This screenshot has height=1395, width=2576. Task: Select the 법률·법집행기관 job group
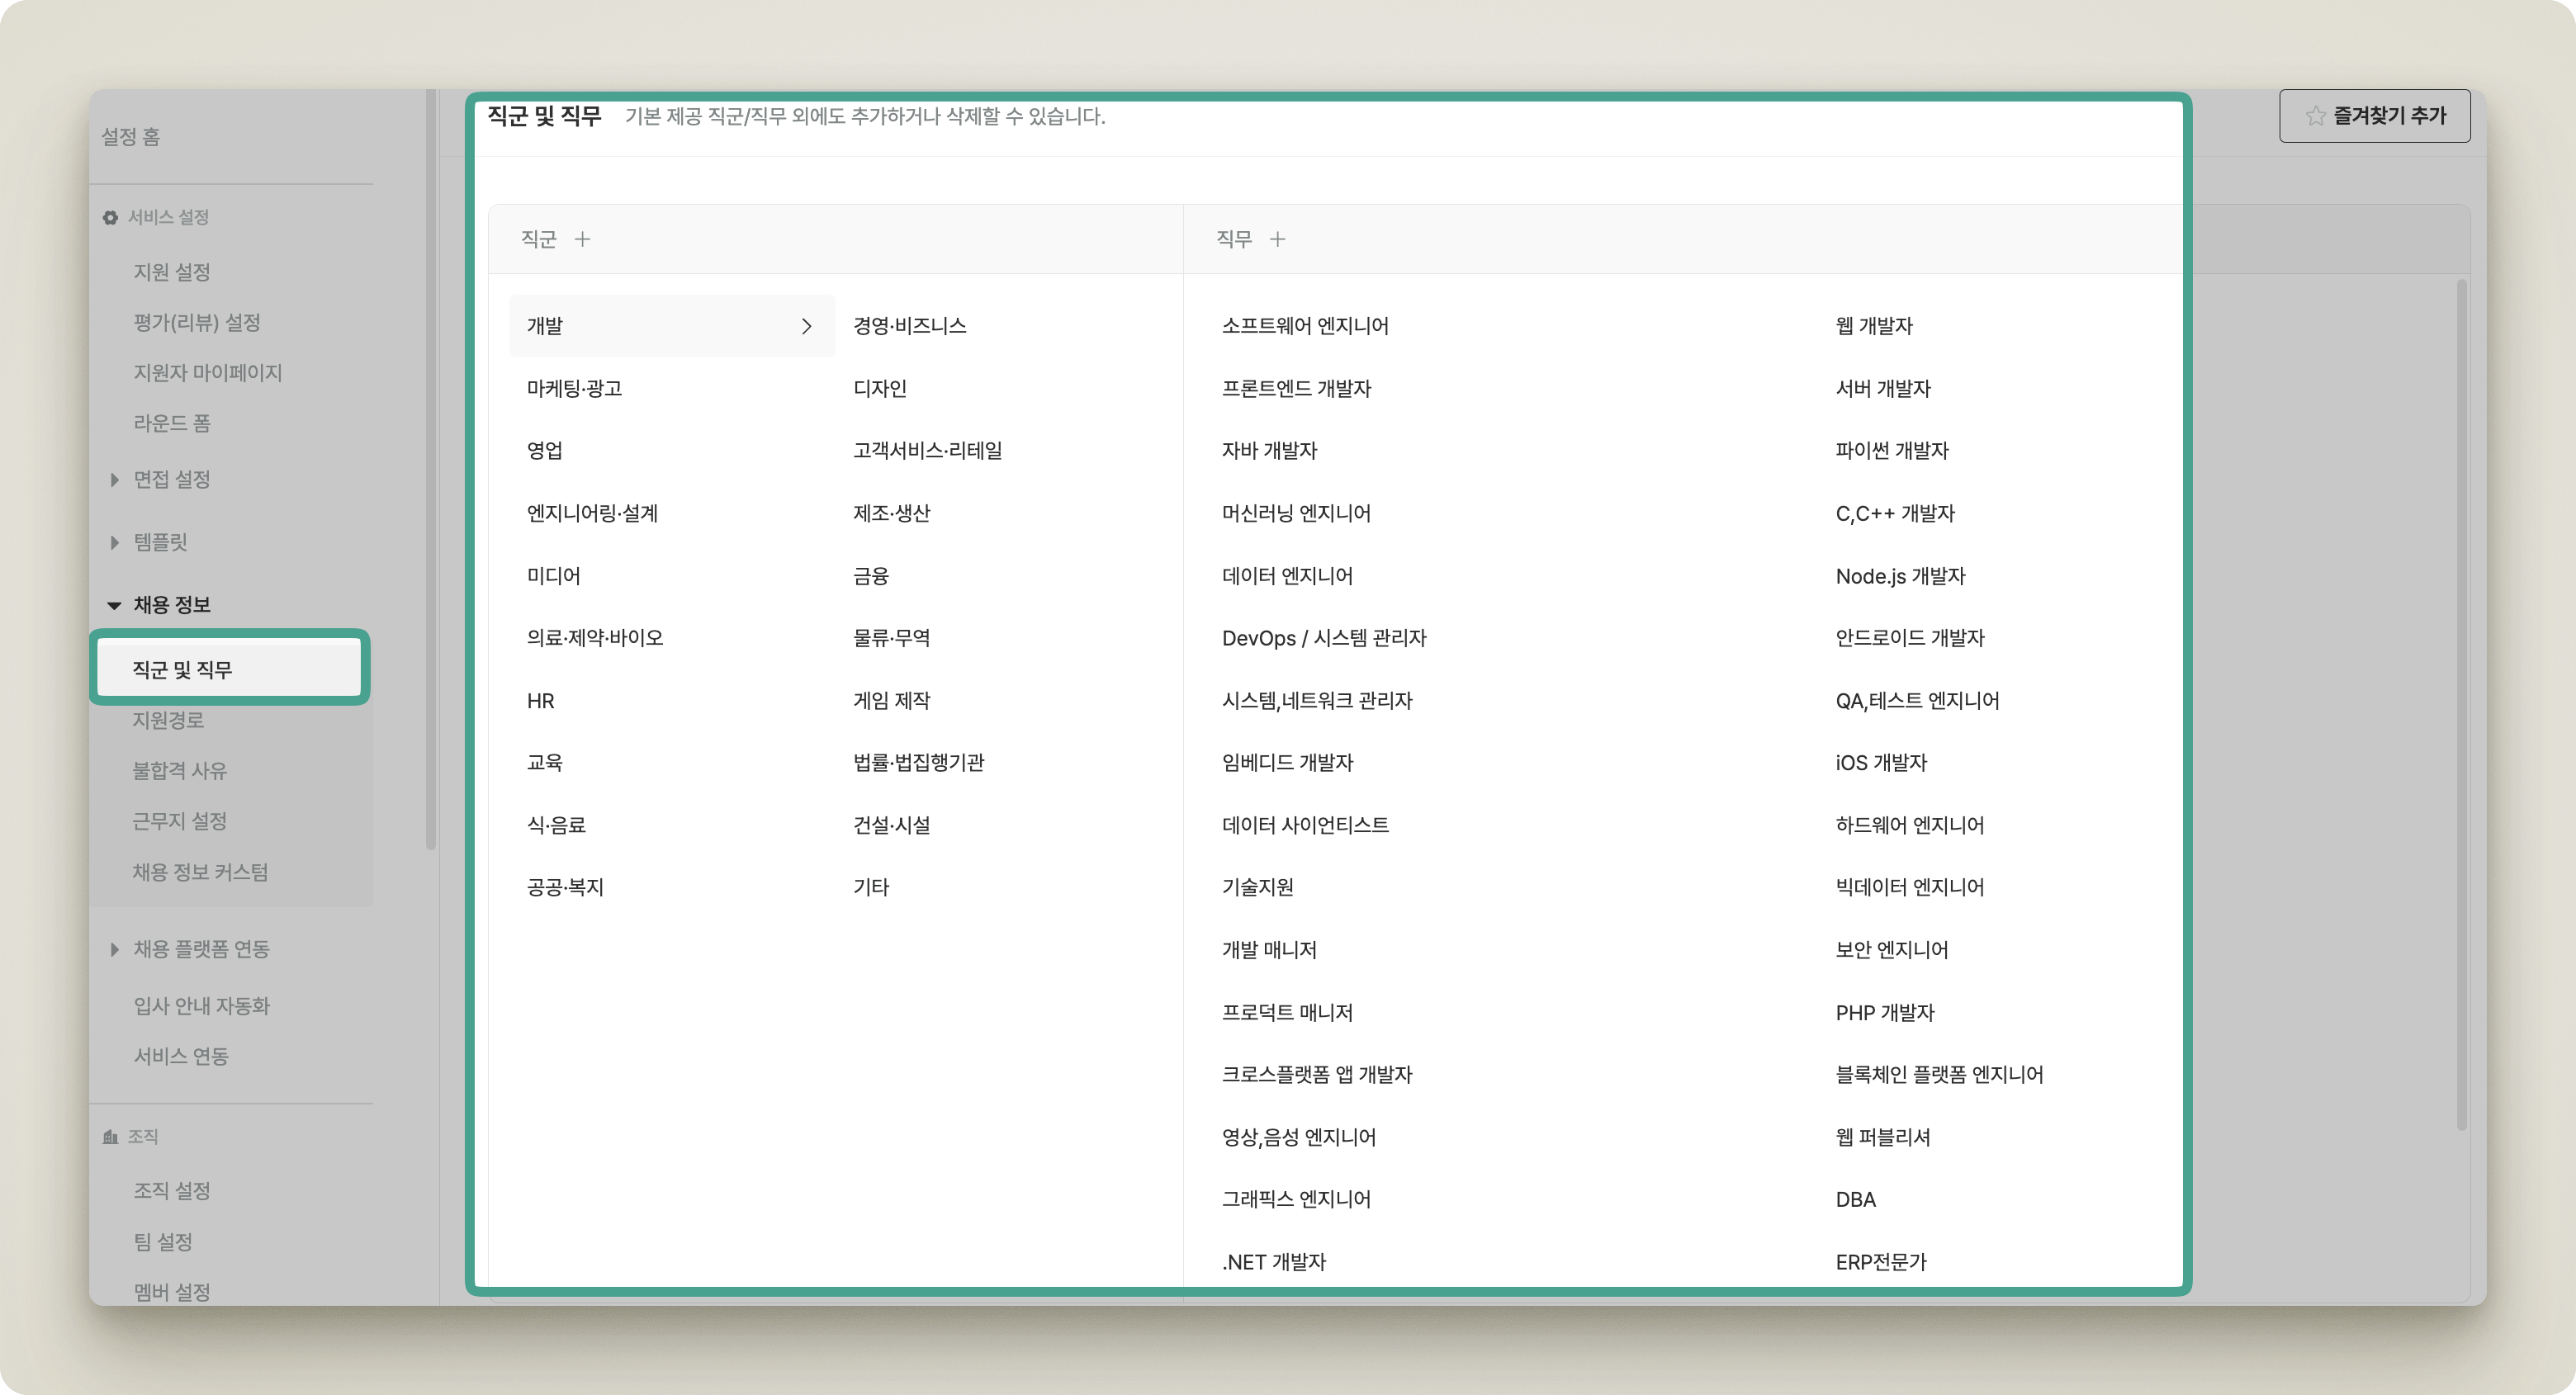tap(918, 763)
